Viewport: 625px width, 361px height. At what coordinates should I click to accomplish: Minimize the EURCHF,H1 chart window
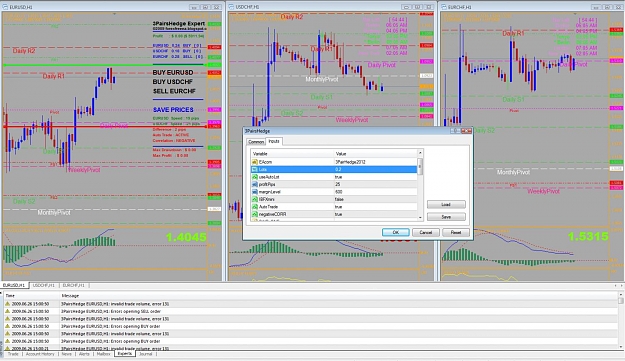596,7
